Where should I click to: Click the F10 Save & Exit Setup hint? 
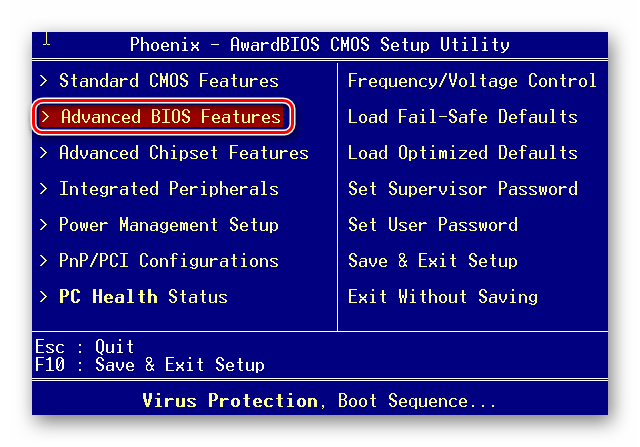pyautogui.click(x=149, y=365)
